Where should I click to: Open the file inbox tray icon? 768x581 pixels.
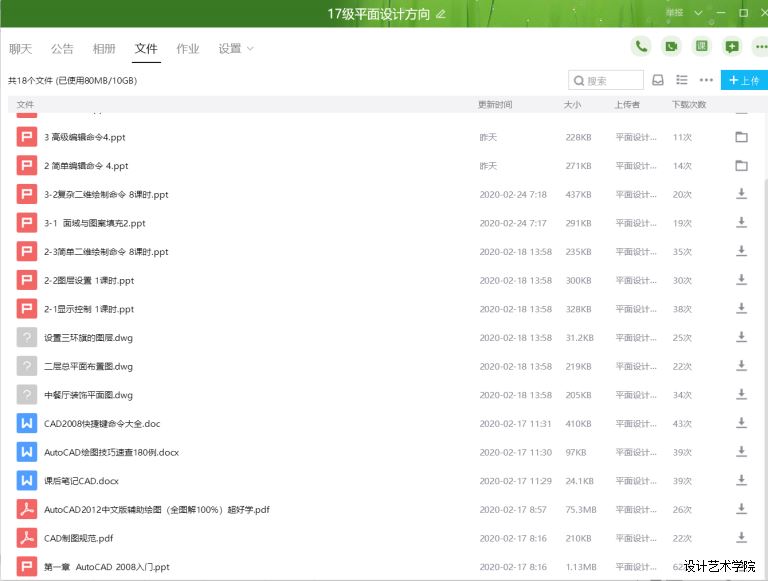tap(658, 80)
